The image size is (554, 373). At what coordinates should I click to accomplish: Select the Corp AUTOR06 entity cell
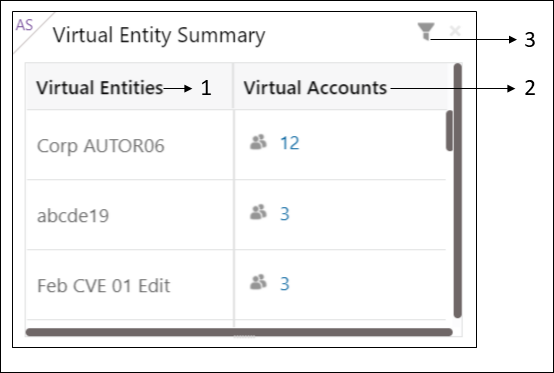[x=130, y=145]
